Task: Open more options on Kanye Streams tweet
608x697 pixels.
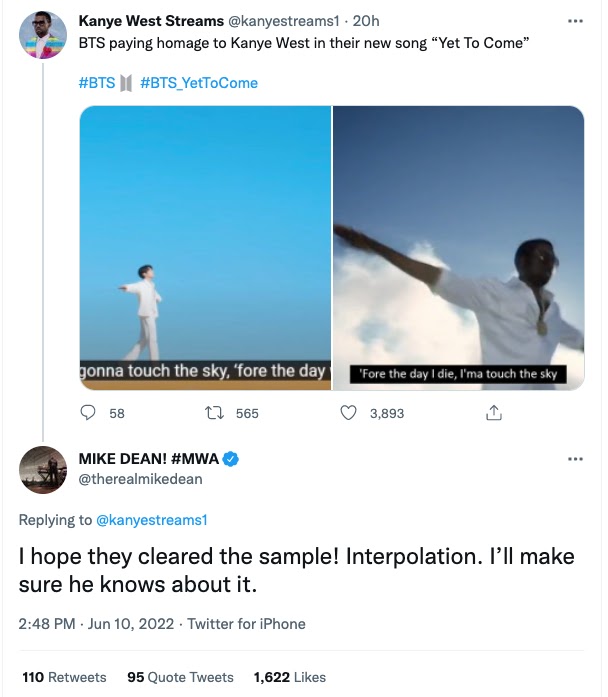Action: [x=575, y=21]
